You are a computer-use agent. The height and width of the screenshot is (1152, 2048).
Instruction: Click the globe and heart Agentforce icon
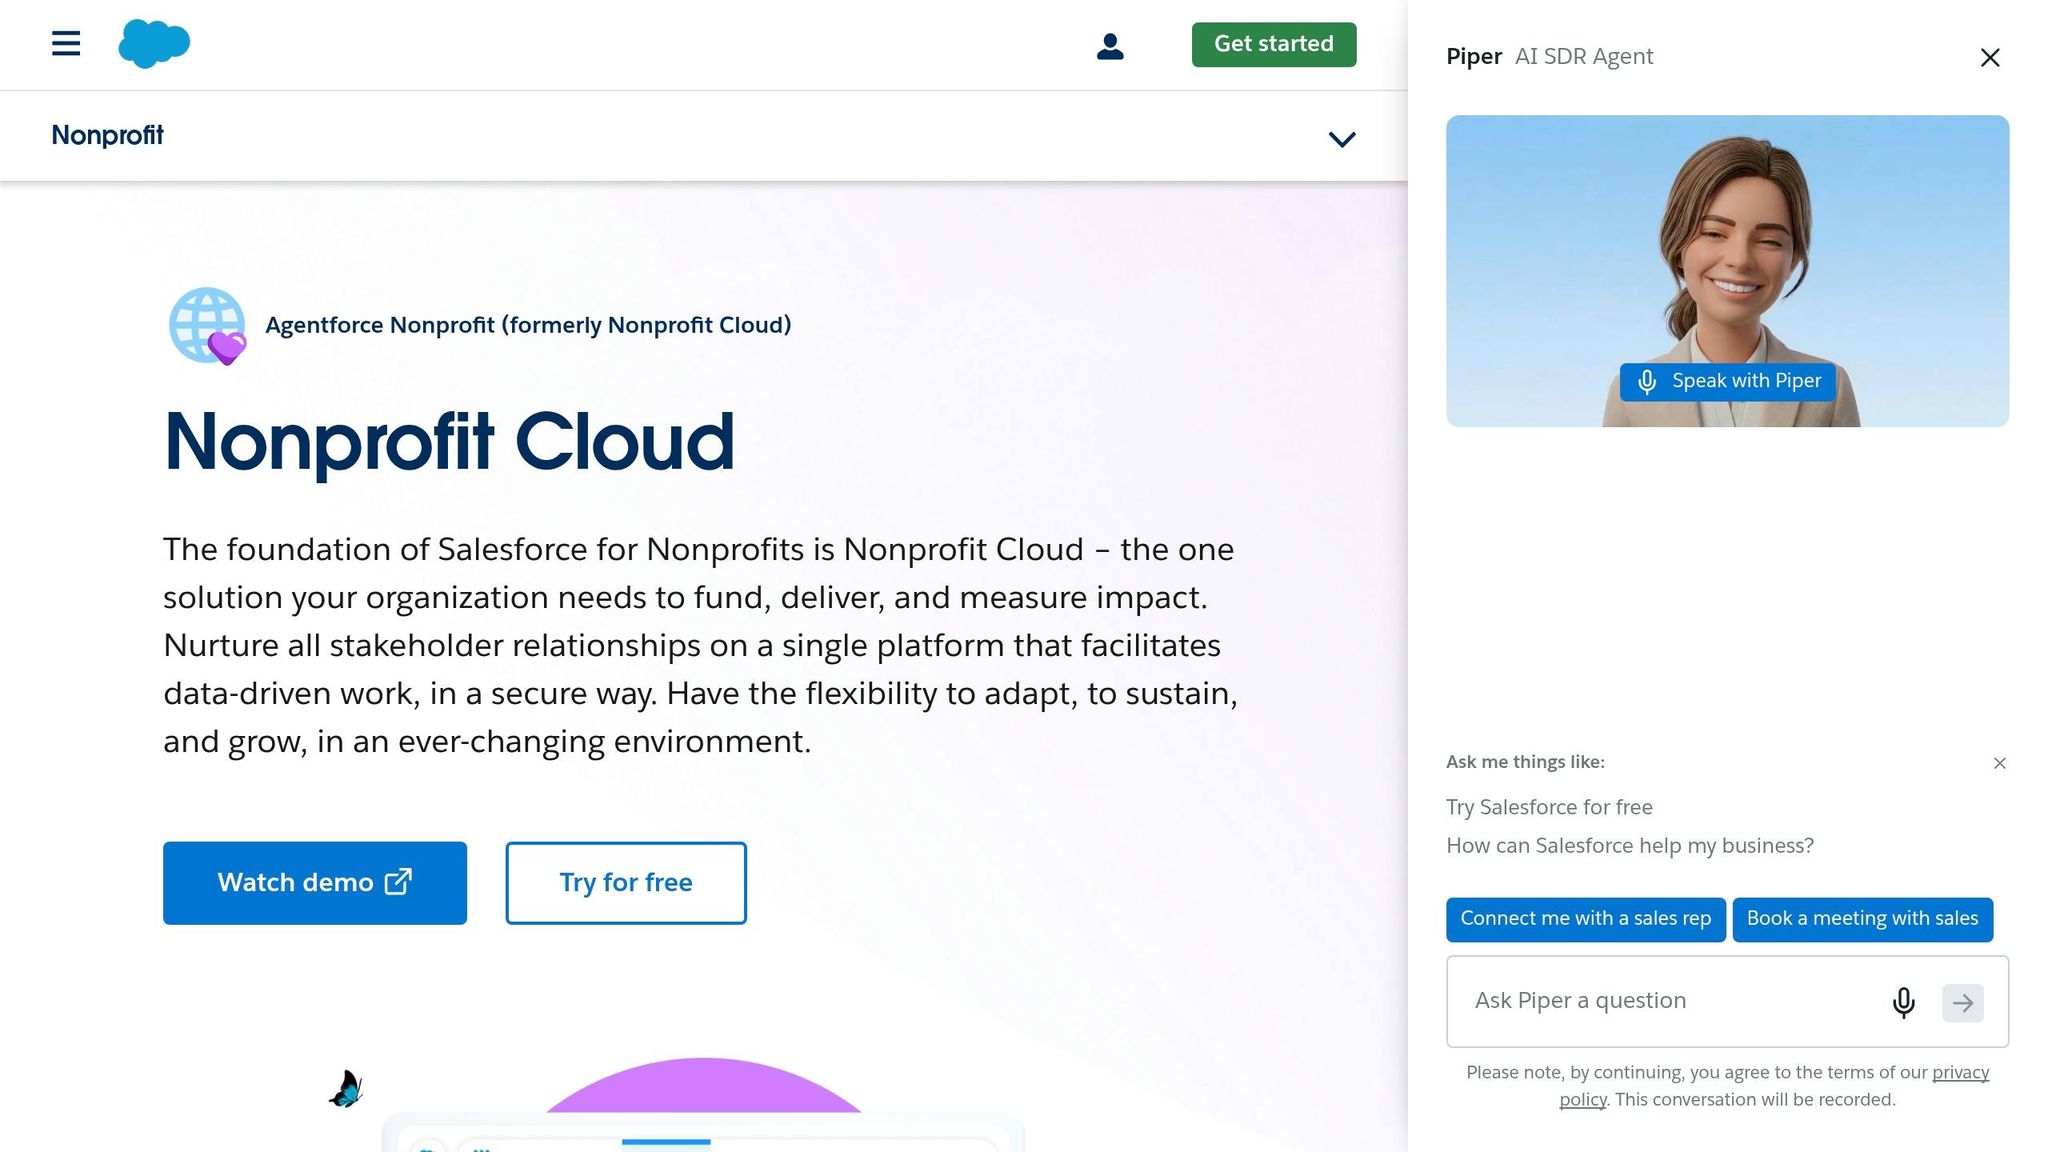208,326
